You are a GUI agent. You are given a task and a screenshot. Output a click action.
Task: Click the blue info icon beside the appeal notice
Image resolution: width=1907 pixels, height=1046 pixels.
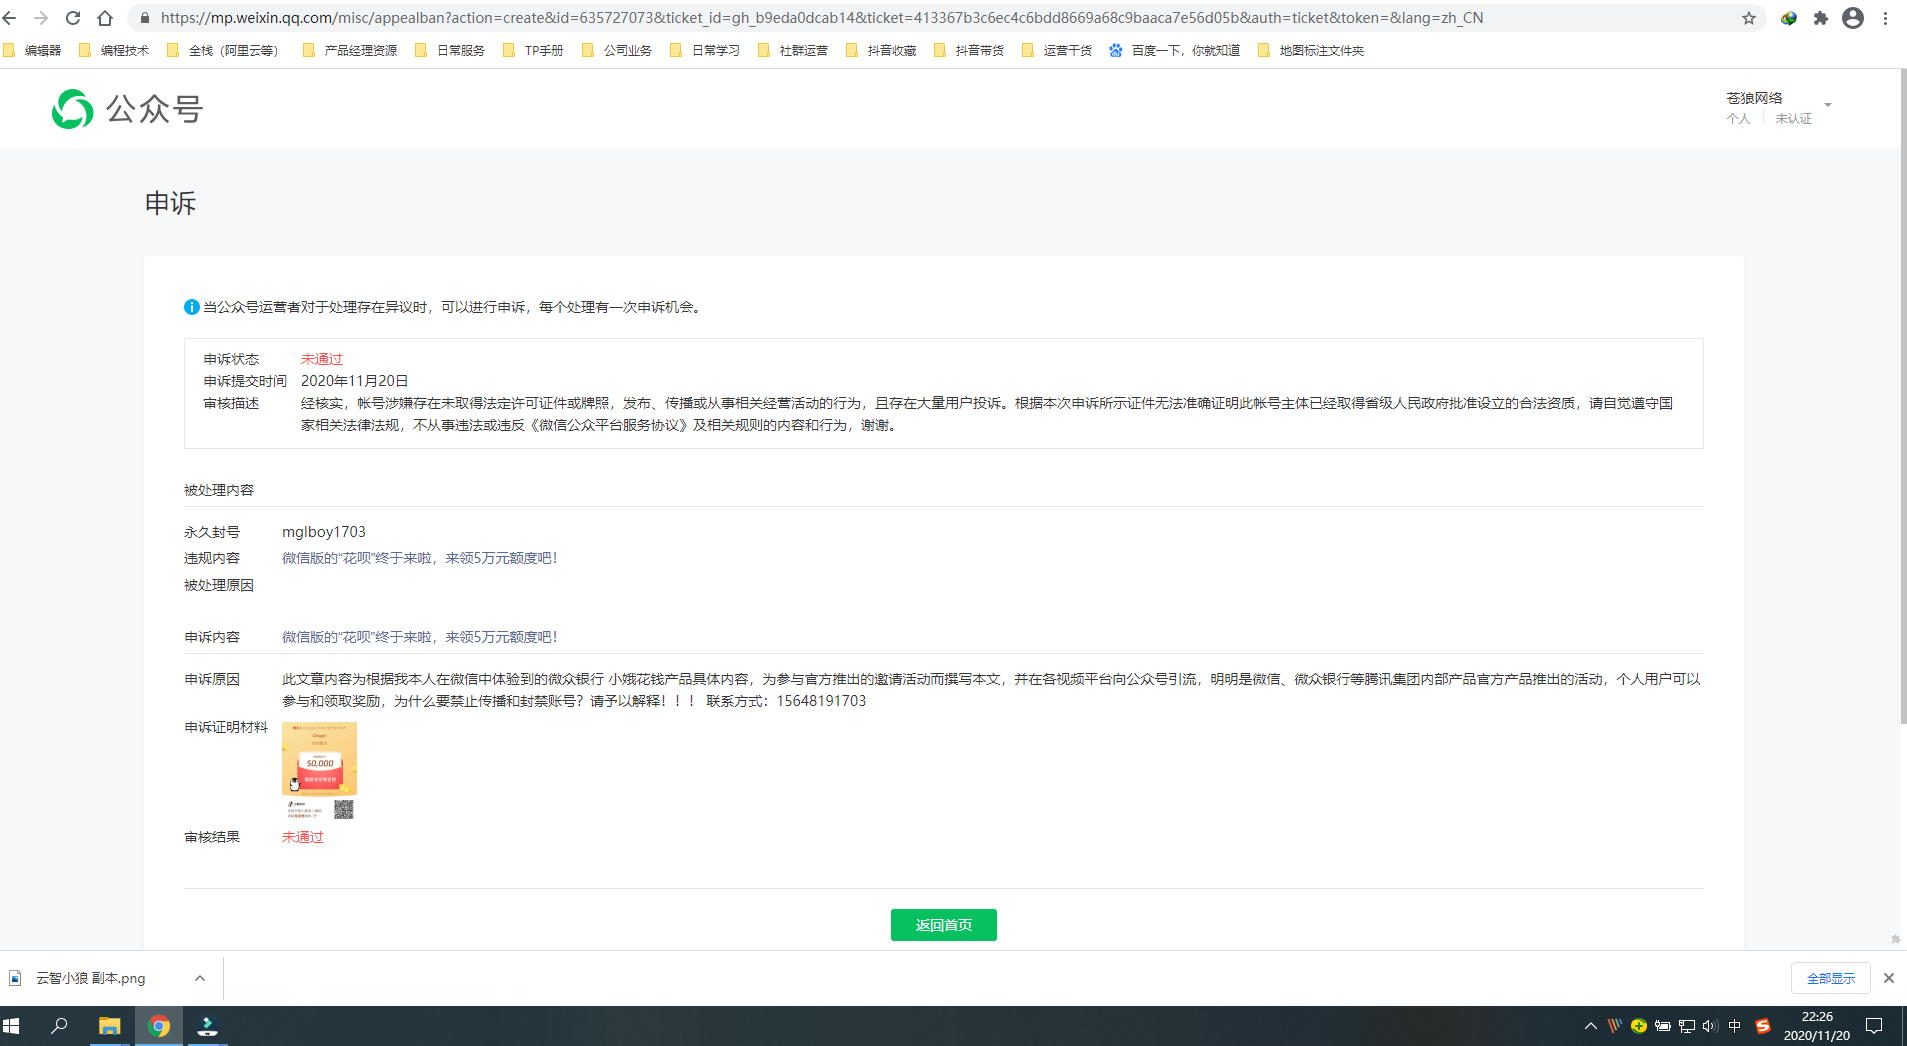192,307
